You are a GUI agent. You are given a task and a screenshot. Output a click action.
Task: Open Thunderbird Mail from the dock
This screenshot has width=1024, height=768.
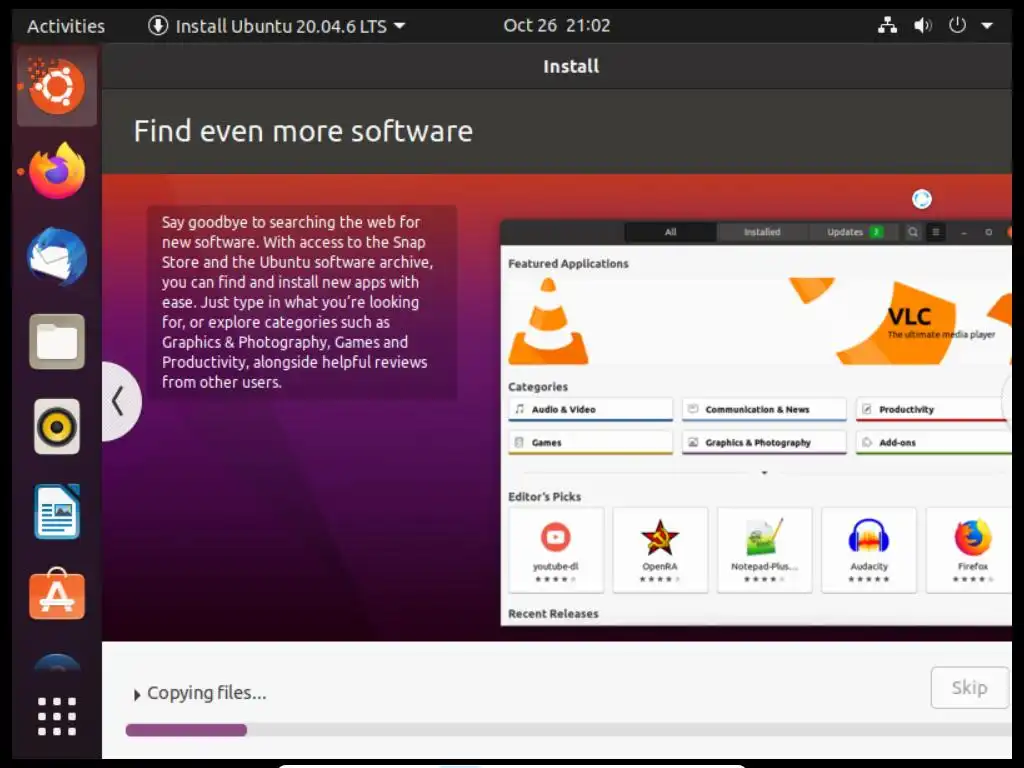(x=57, y=257)
